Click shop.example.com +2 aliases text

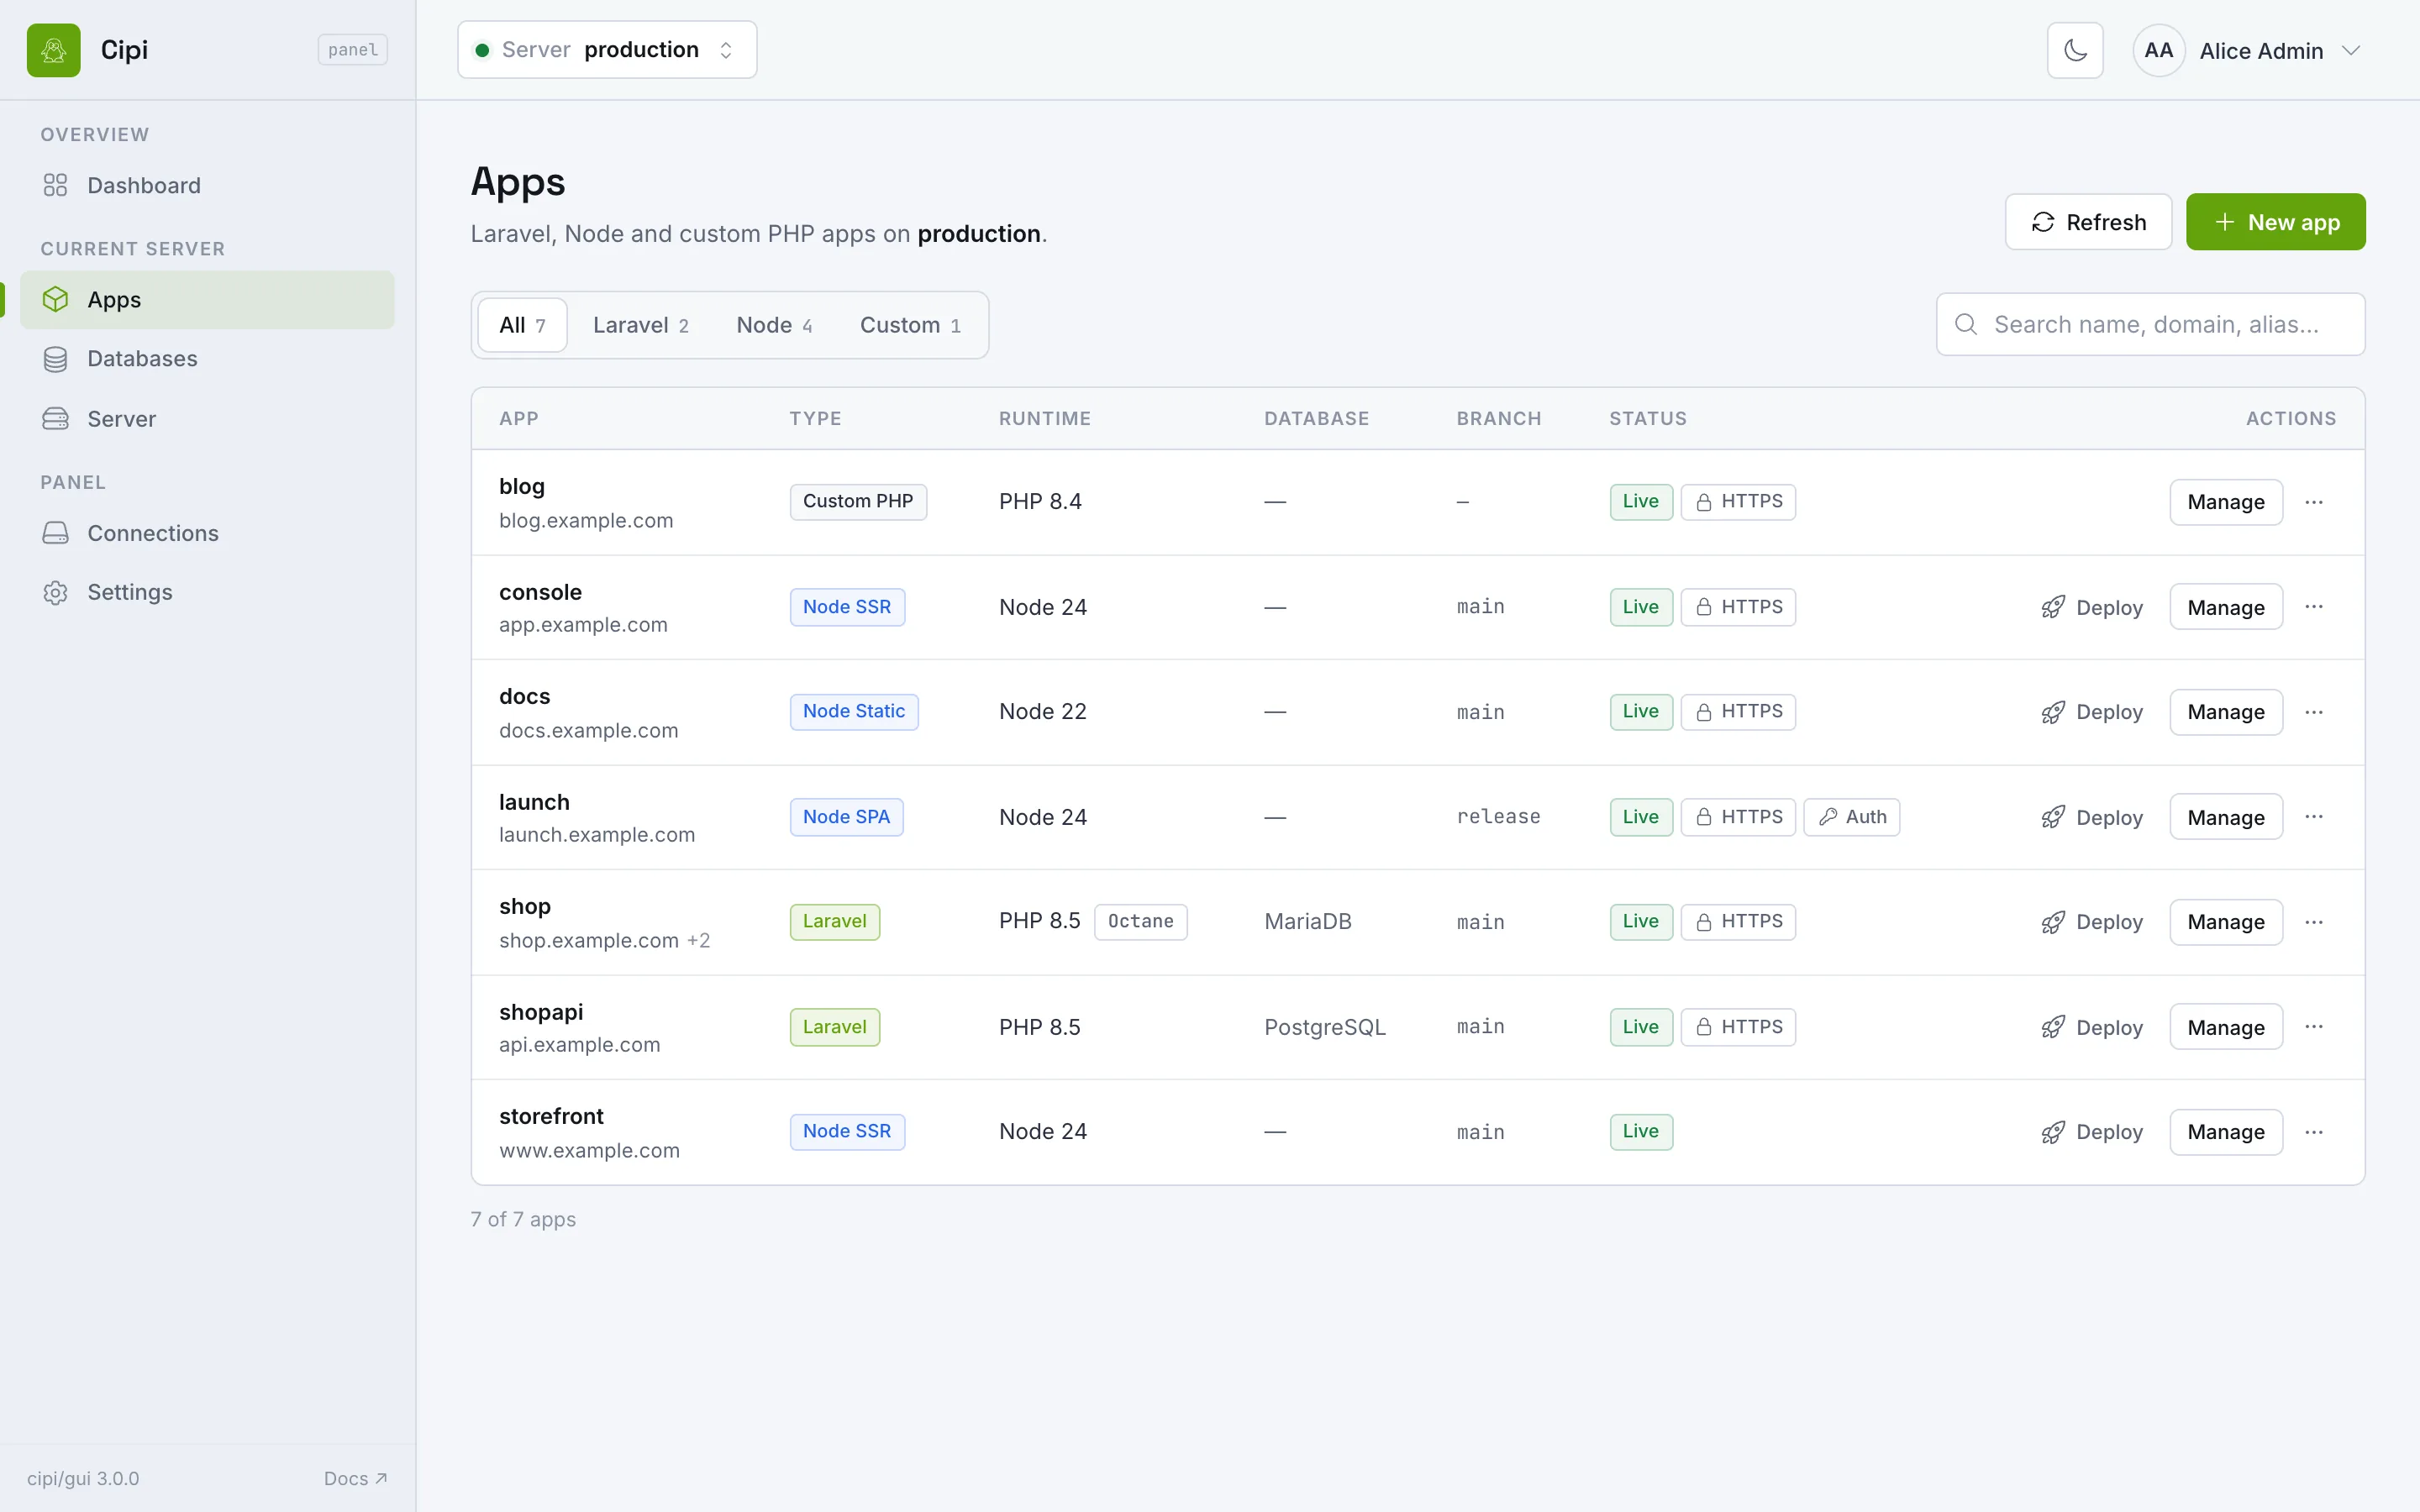click(x=604, y=940)
